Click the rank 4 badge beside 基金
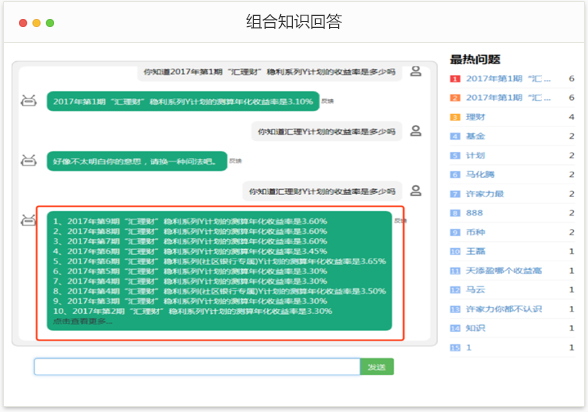This screenshot has height=412, width=588. coord(455,136)
